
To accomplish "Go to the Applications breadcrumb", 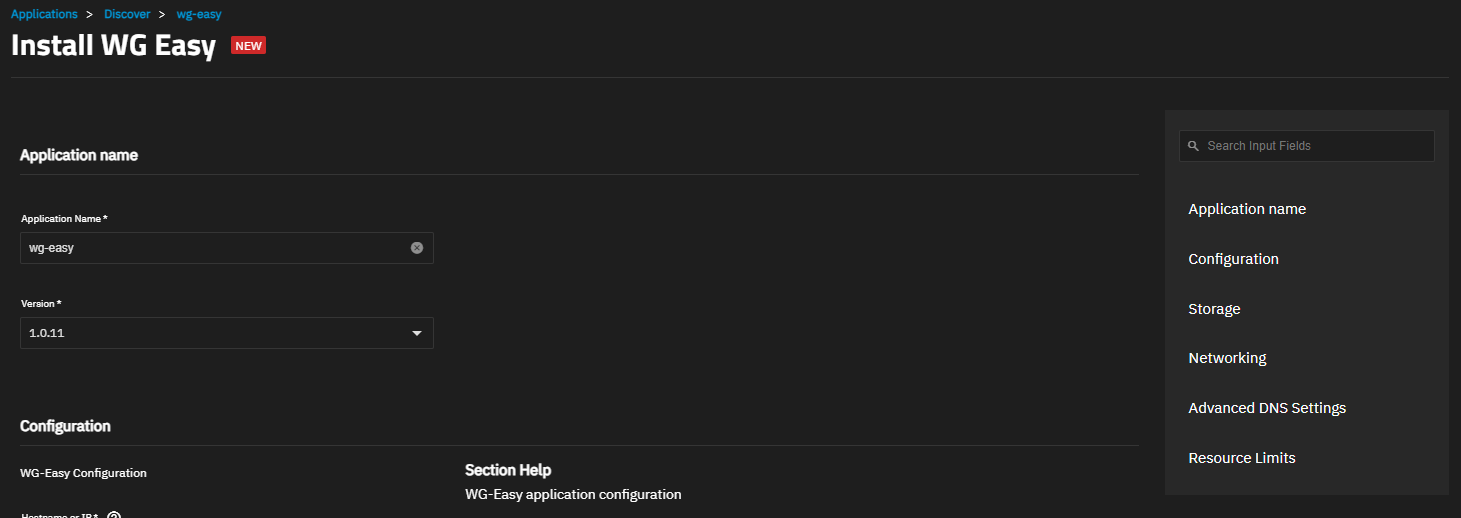I will (44, 14).
